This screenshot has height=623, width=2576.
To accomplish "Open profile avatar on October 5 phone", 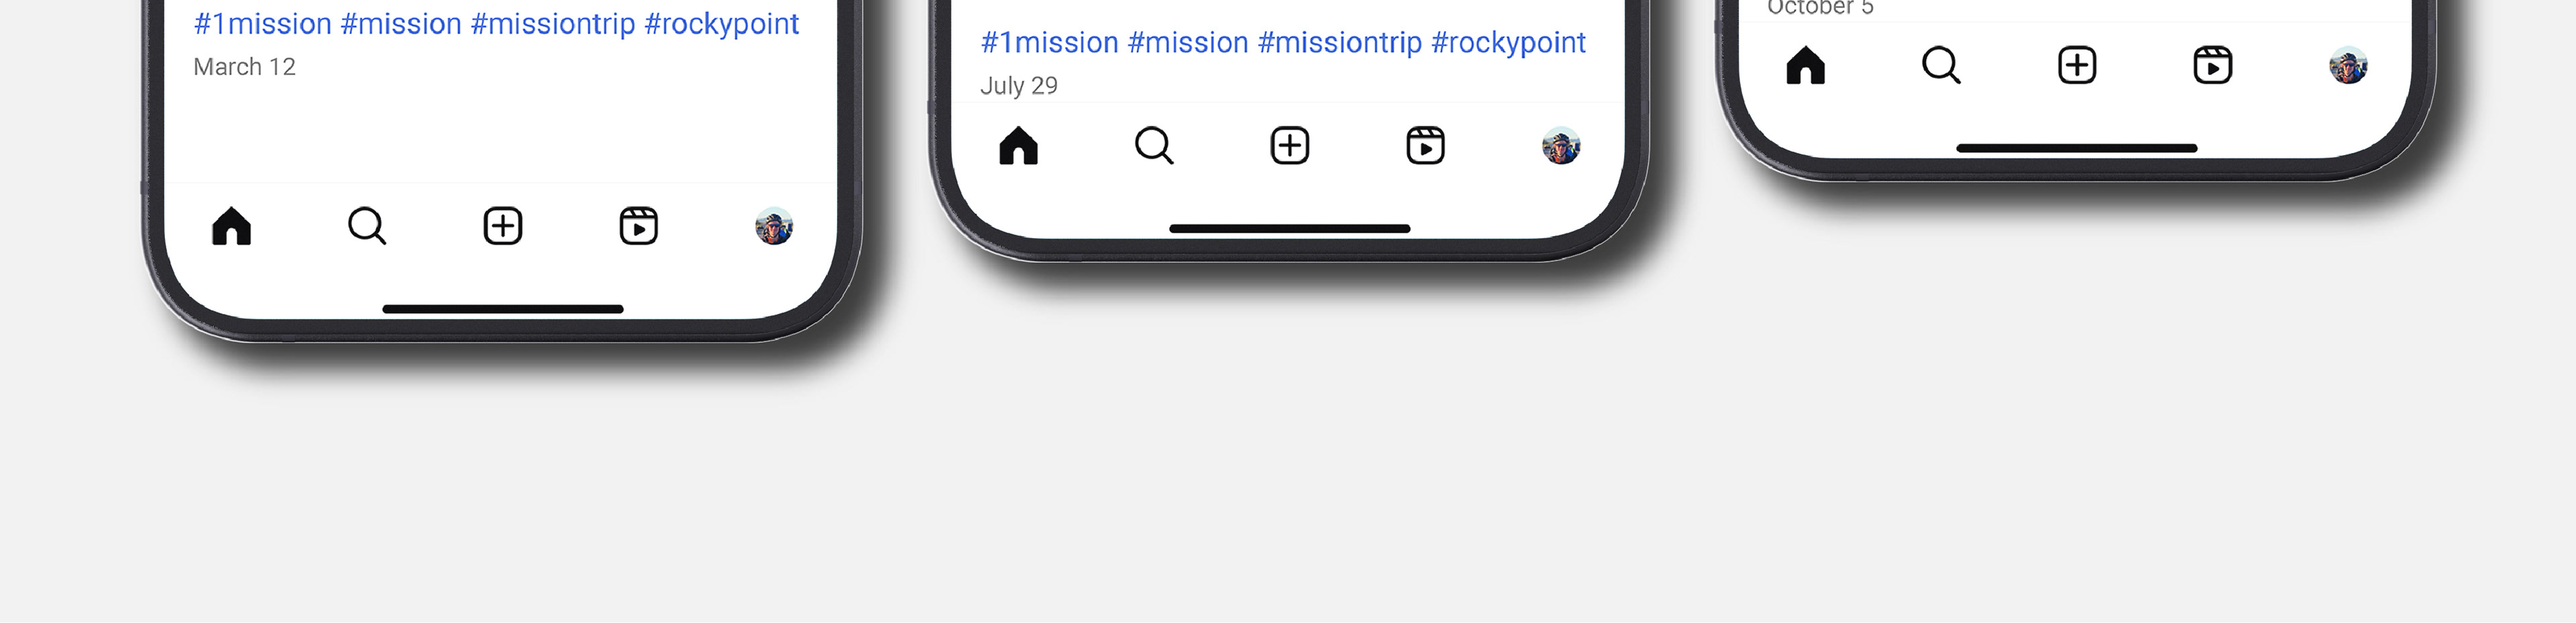I will tap(2348, 66).
